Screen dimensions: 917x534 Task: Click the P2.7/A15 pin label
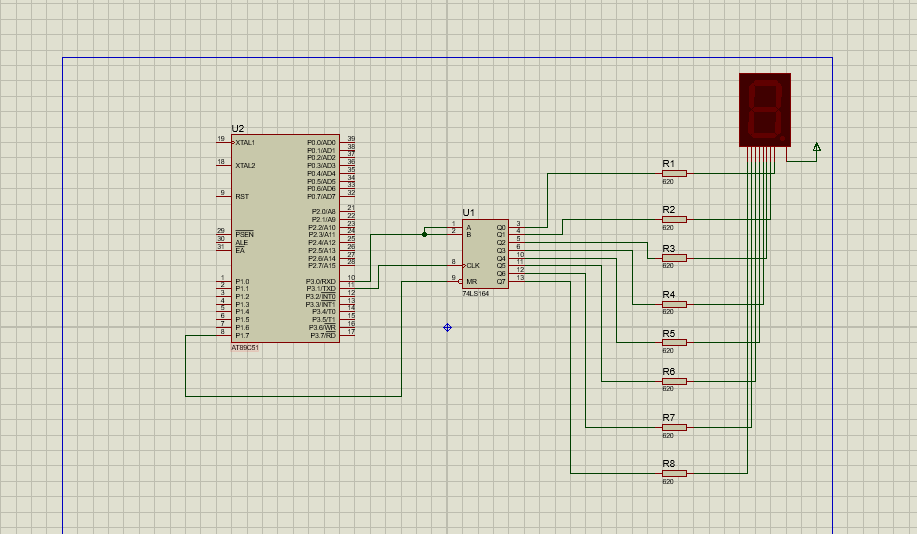click(x=322, y=266)
